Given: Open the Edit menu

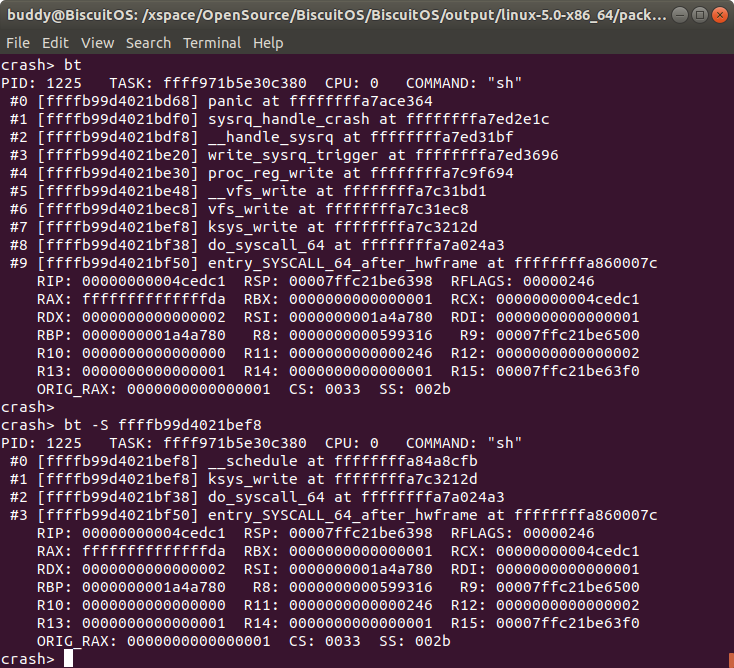Looking at the screenshot, I should click(55, 43).
